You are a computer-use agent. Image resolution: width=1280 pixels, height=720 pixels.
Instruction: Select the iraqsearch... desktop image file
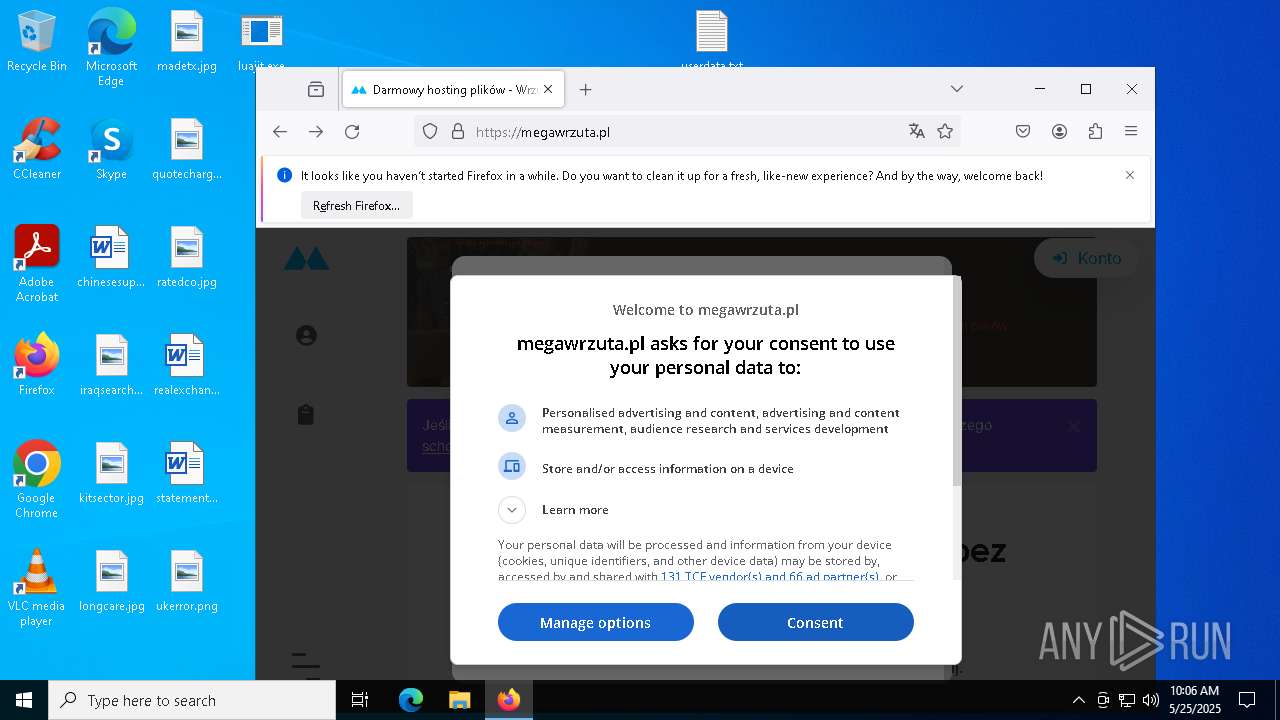111,365
